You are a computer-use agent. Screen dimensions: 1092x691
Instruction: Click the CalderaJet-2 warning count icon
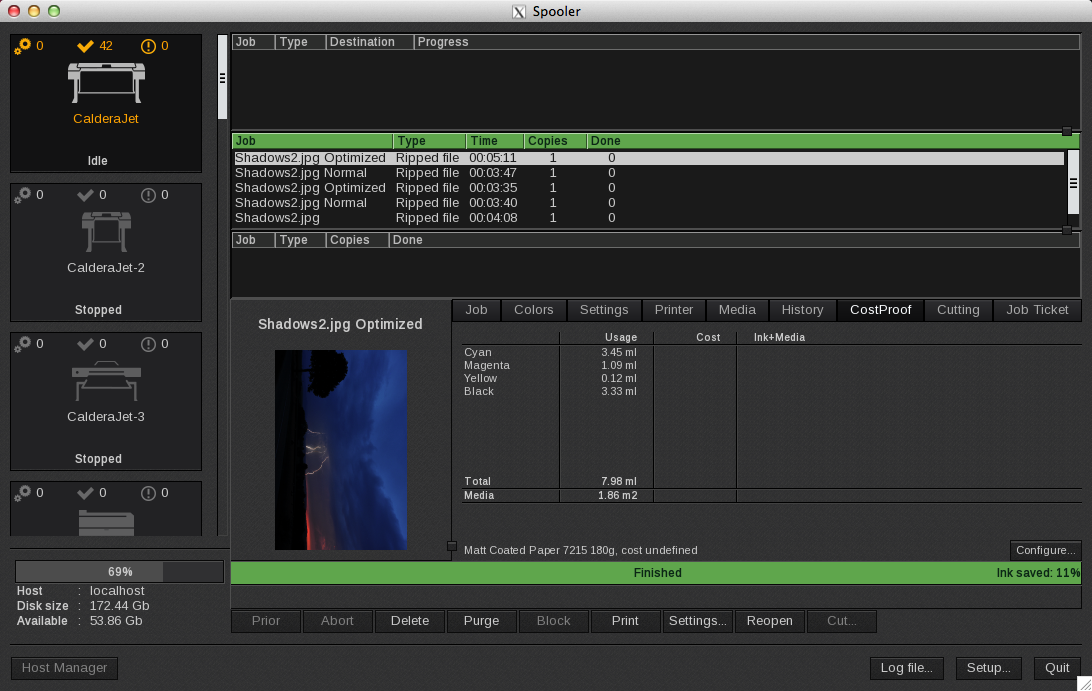pos(149,195)
